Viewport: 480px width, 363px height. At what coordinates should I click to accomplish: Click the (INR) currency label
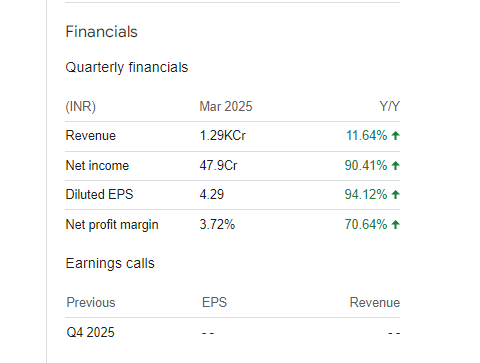[x=81, y=107]
